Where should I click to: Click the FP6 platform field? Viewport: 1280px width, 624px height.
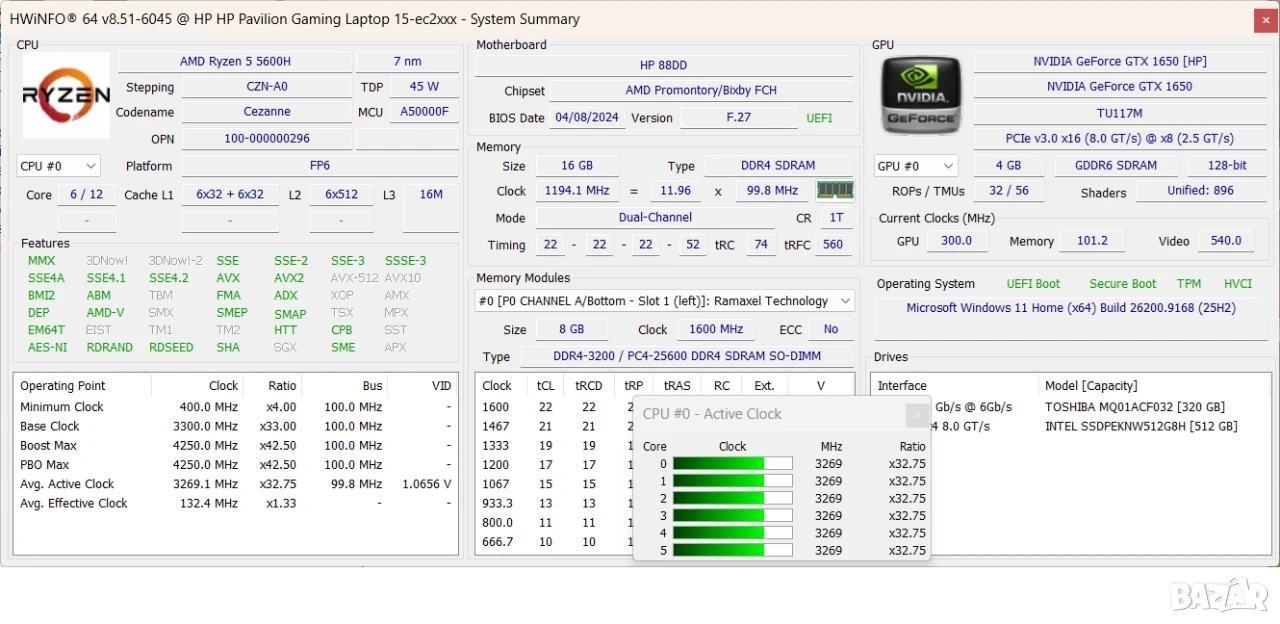[320, 166]
